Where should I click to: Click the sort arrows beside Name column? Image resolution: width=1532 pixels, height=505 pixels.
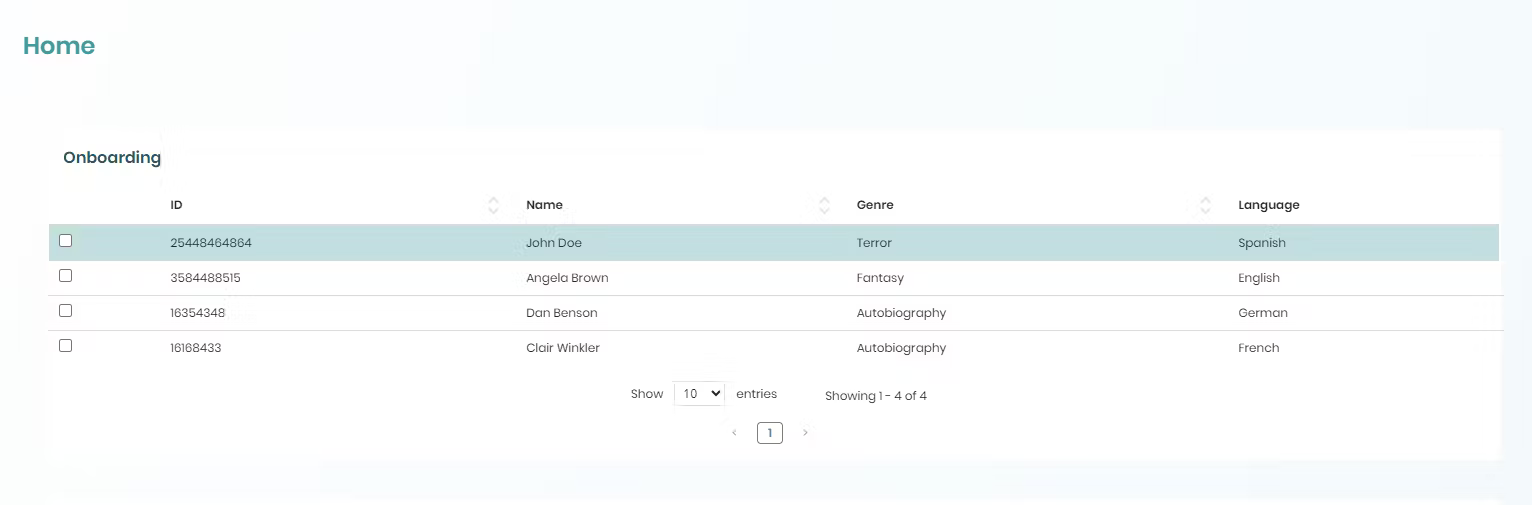824,205
